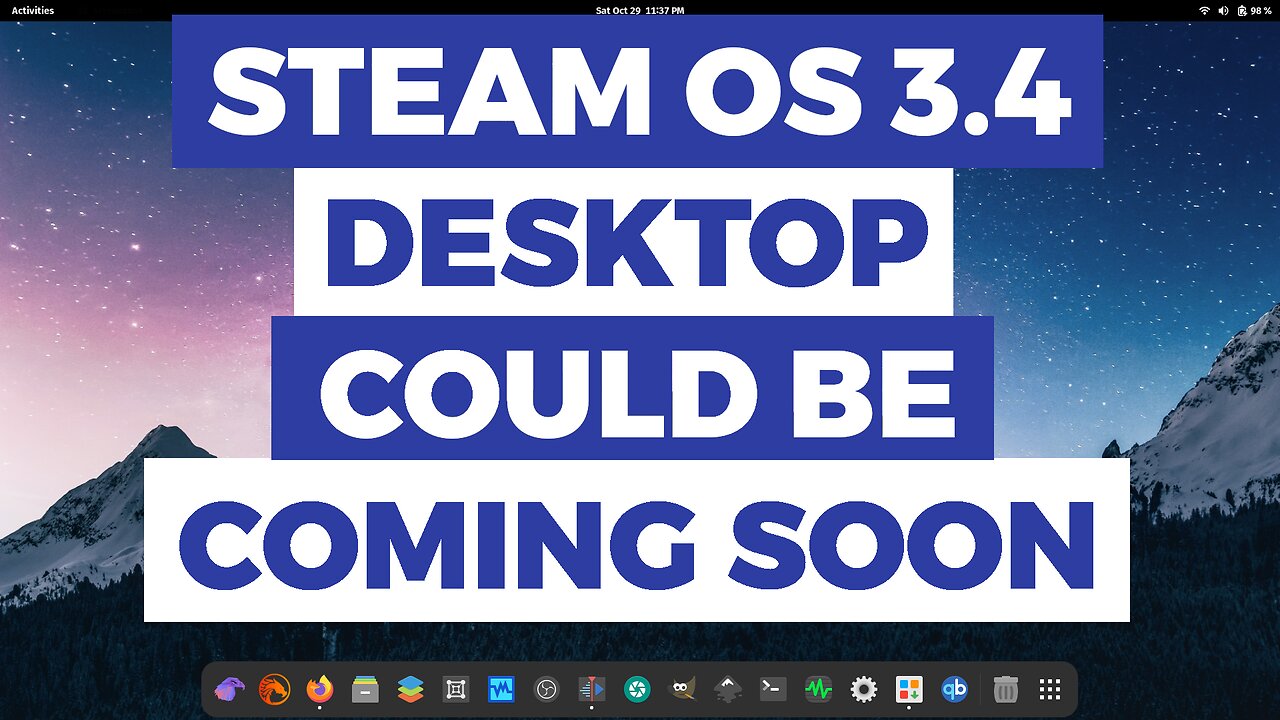The width and height of the screenshot is (1280, 720).
Task: Launch Firefox from the dock
Action: pyautogui.click(x=320, y=689)
